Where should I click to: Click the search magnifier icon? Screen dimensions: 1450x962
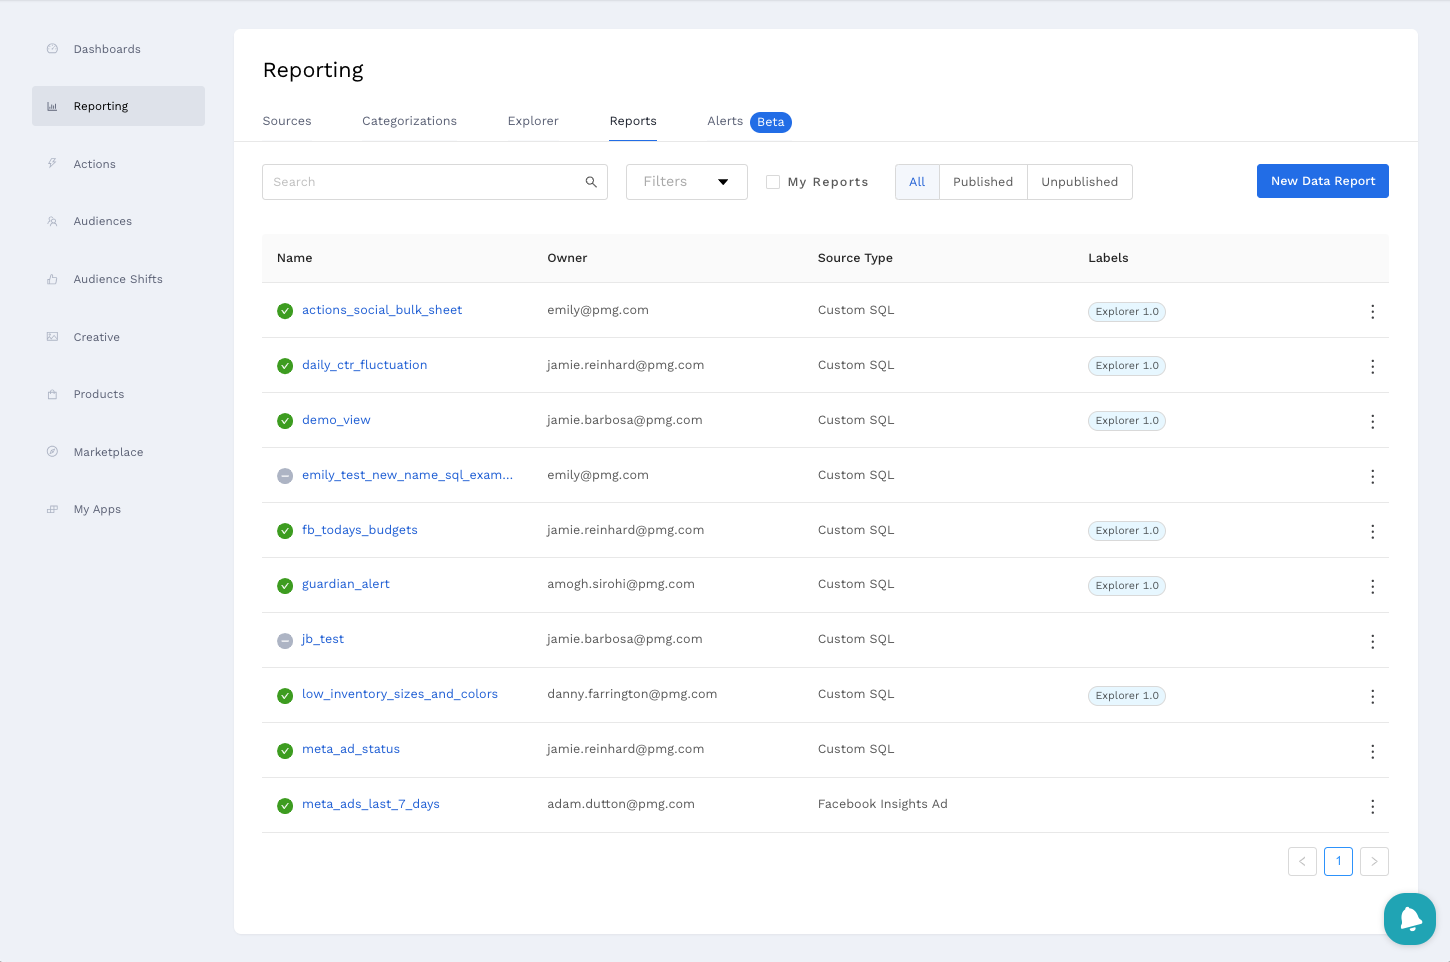click(591, 182)
